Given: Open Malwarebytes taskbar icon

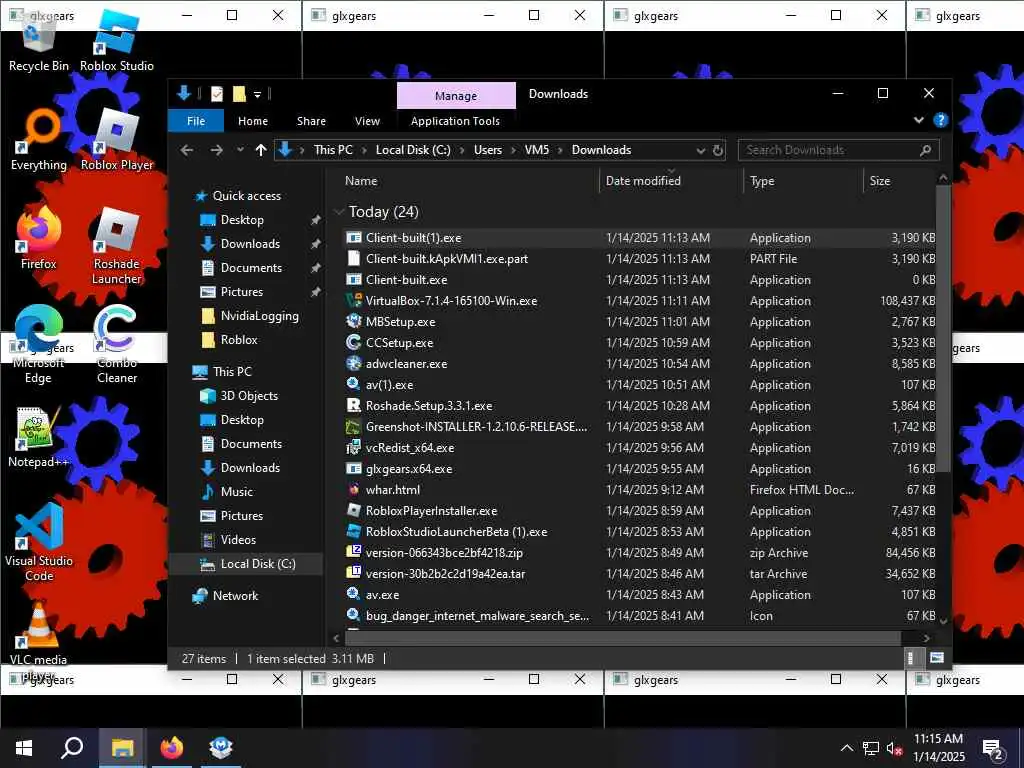Looking at the screenshot, I should pyautogui.click(x=221, y=748).
